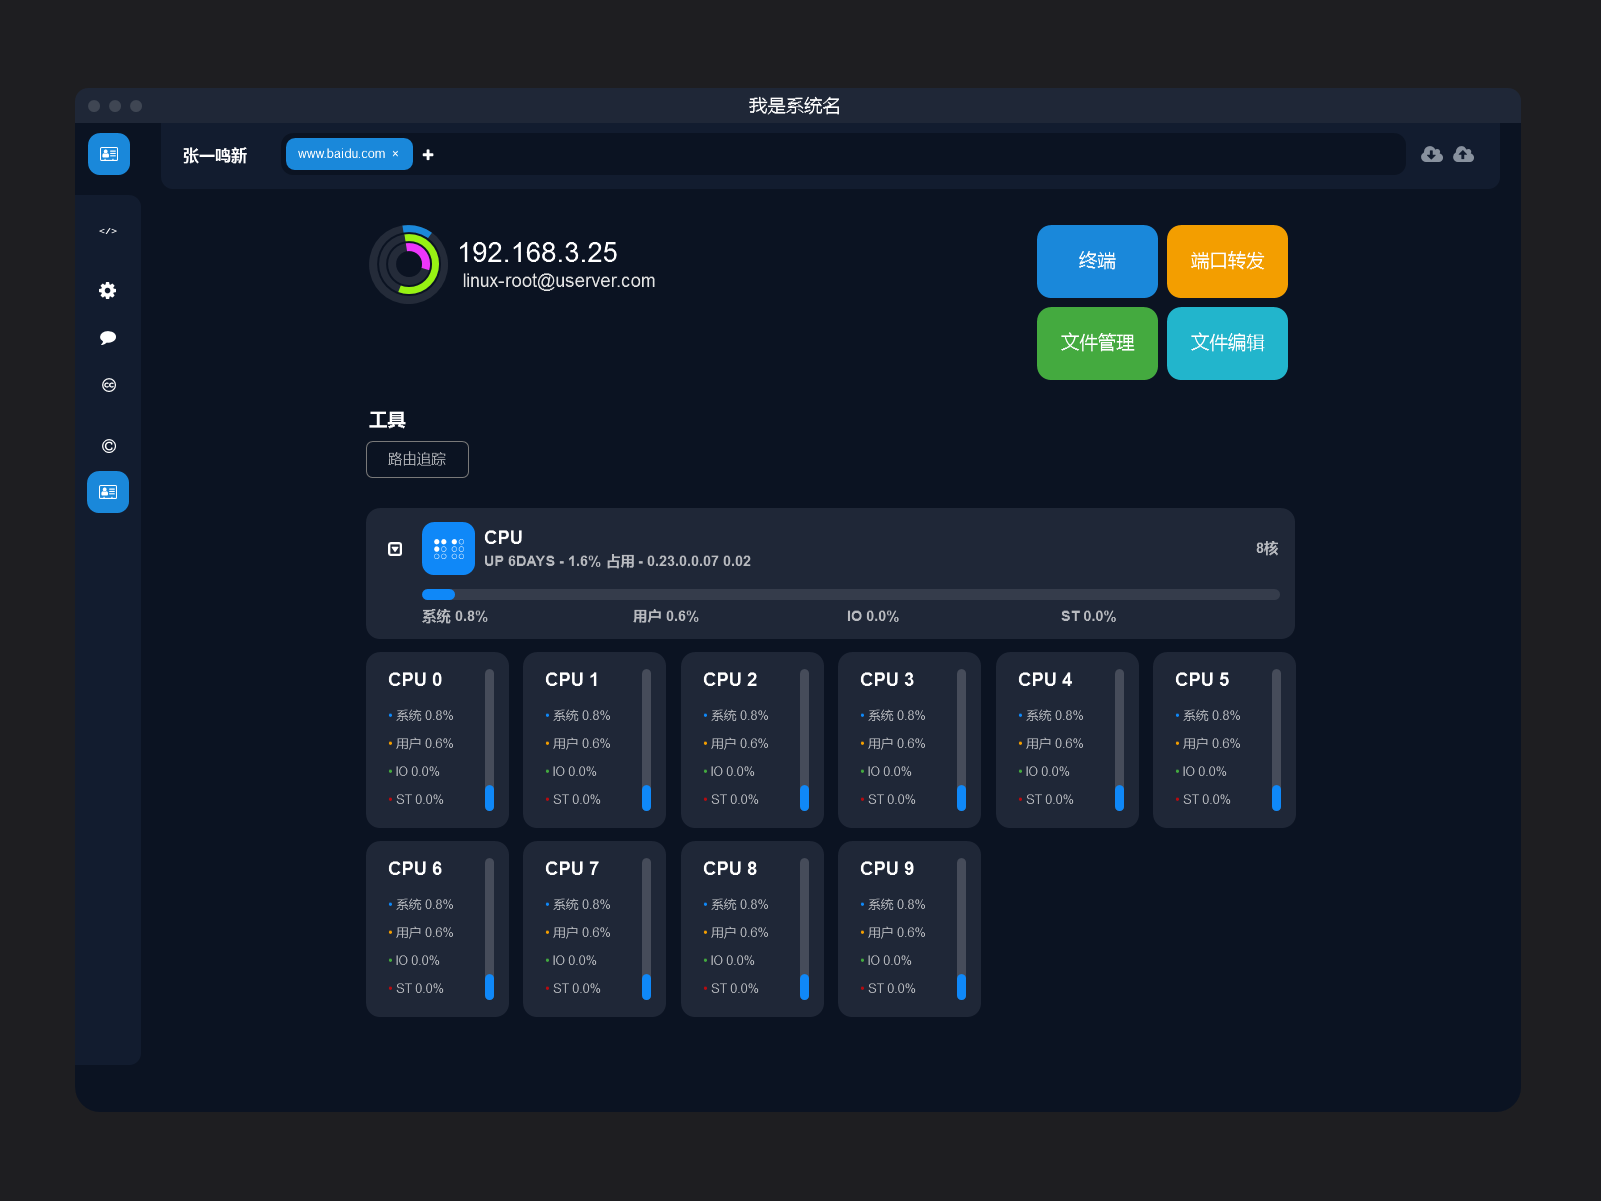Click the copyright symbol icon in sidebar
The width and height of the screenshot is (1601, 1201).
(x=109, y=446)
